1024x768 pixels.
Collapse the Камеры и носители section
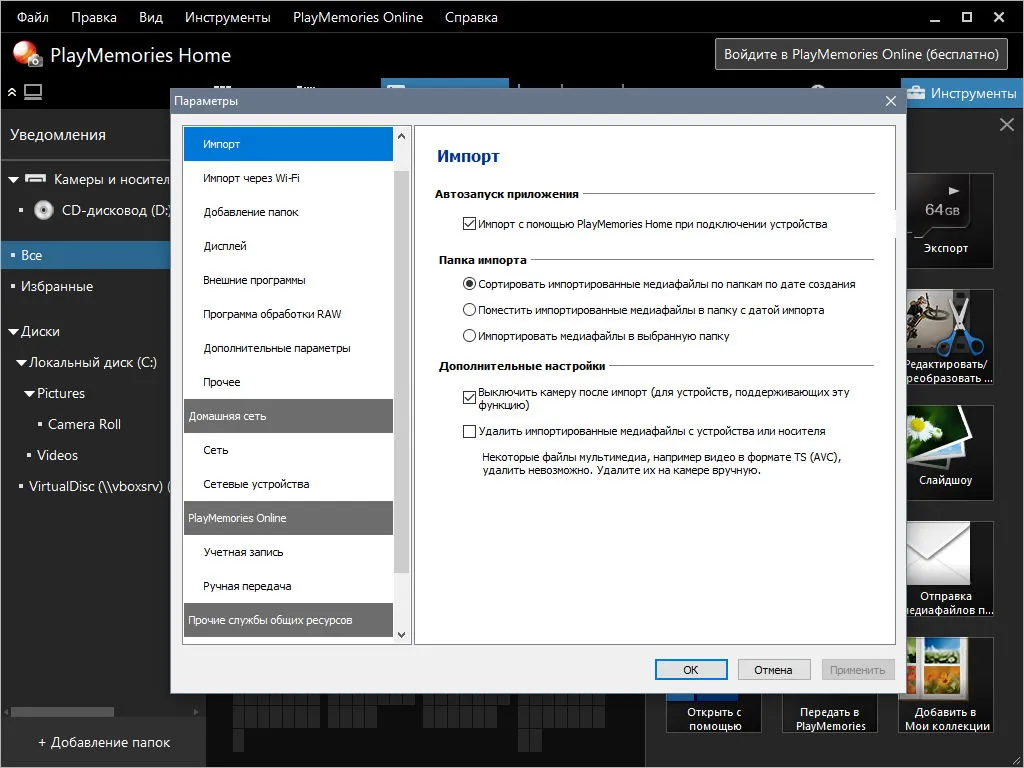pos(13,179)
